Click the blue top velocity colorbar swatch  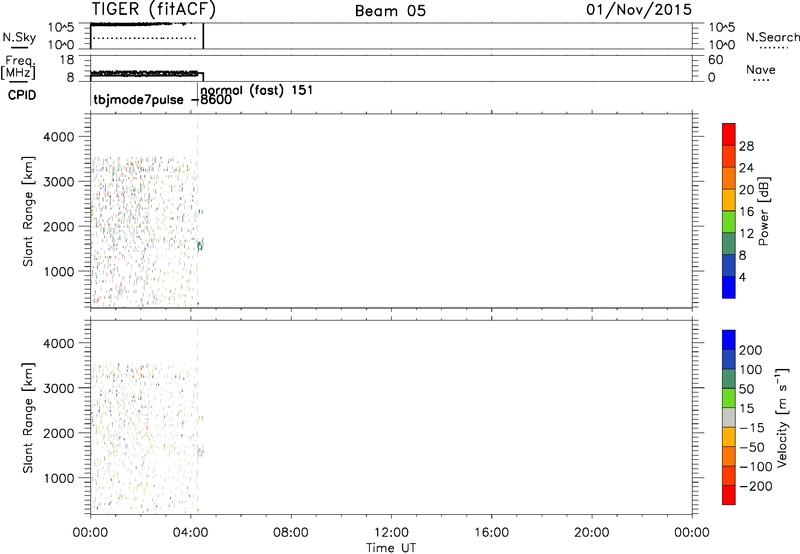tap(729, 340)
